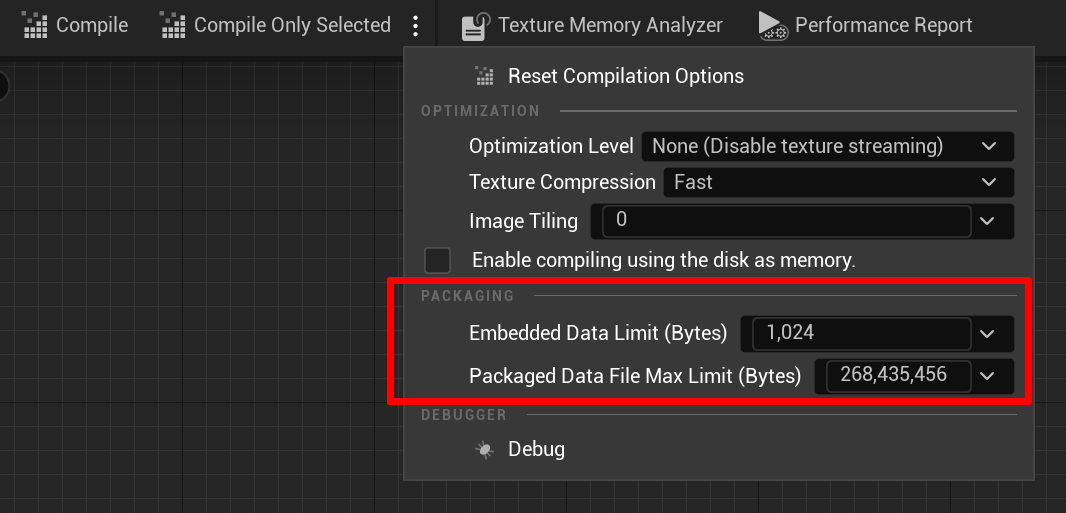Expand the Image Tiling chevron arrow
This screenshot has height=513, width=1066.
pos(987,221)
